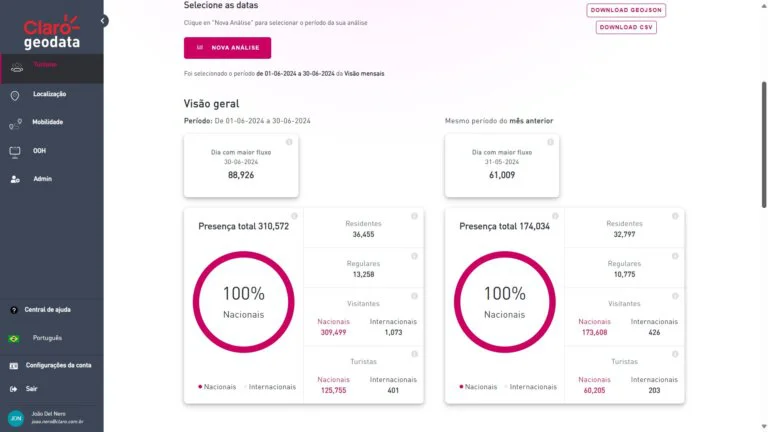Toggle Internacionais legend in the 310,572 chart

pos(270,386)
